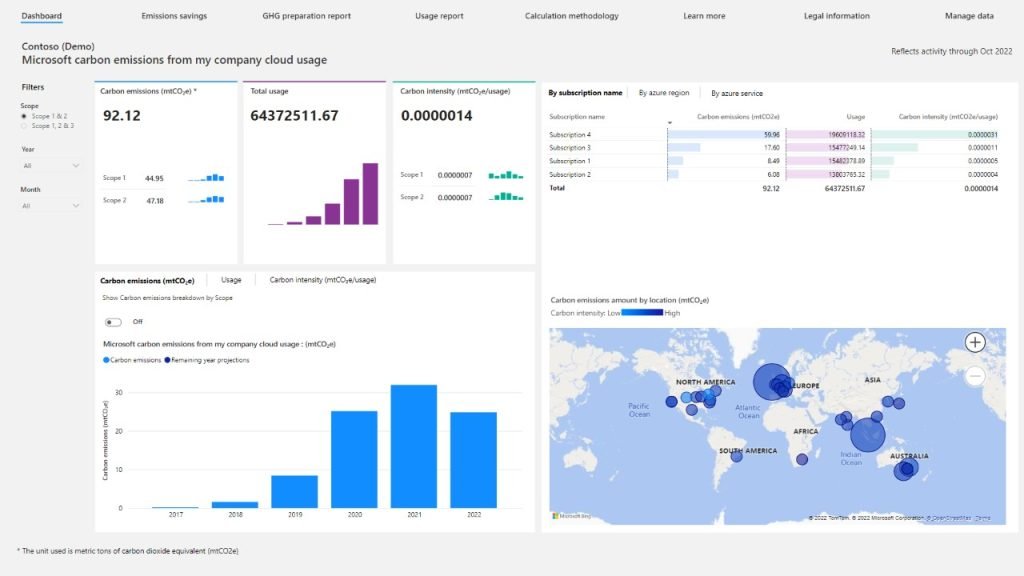The image size is (1024, 576).
Task: Select the Scope 1 & 2 radio button
Action: click(24, 116)
